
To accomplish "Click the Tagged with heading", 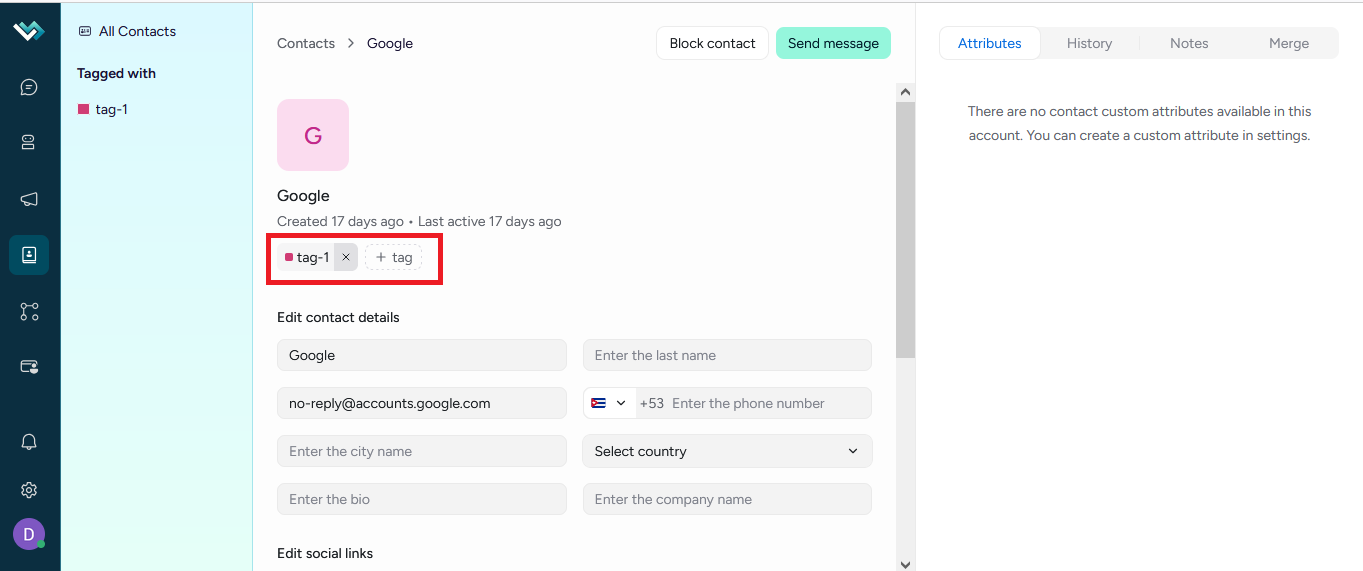I will [116, 73].
